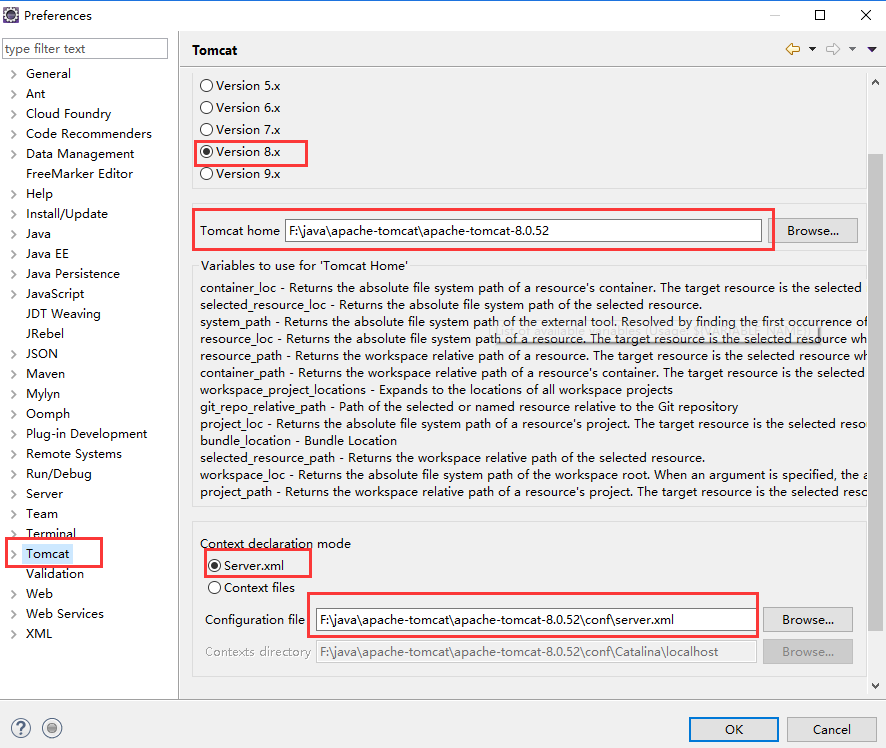Click the Help question mark icon
The image size is (886, 748).
coord(21,728)
